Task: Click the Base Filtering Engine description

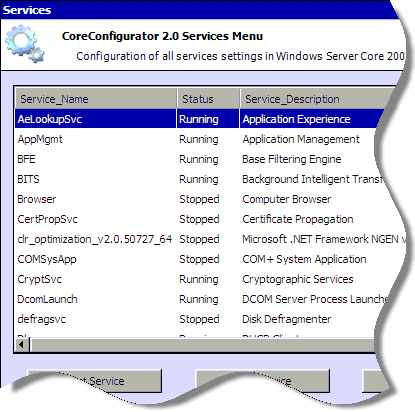Action: pos(292,159)
